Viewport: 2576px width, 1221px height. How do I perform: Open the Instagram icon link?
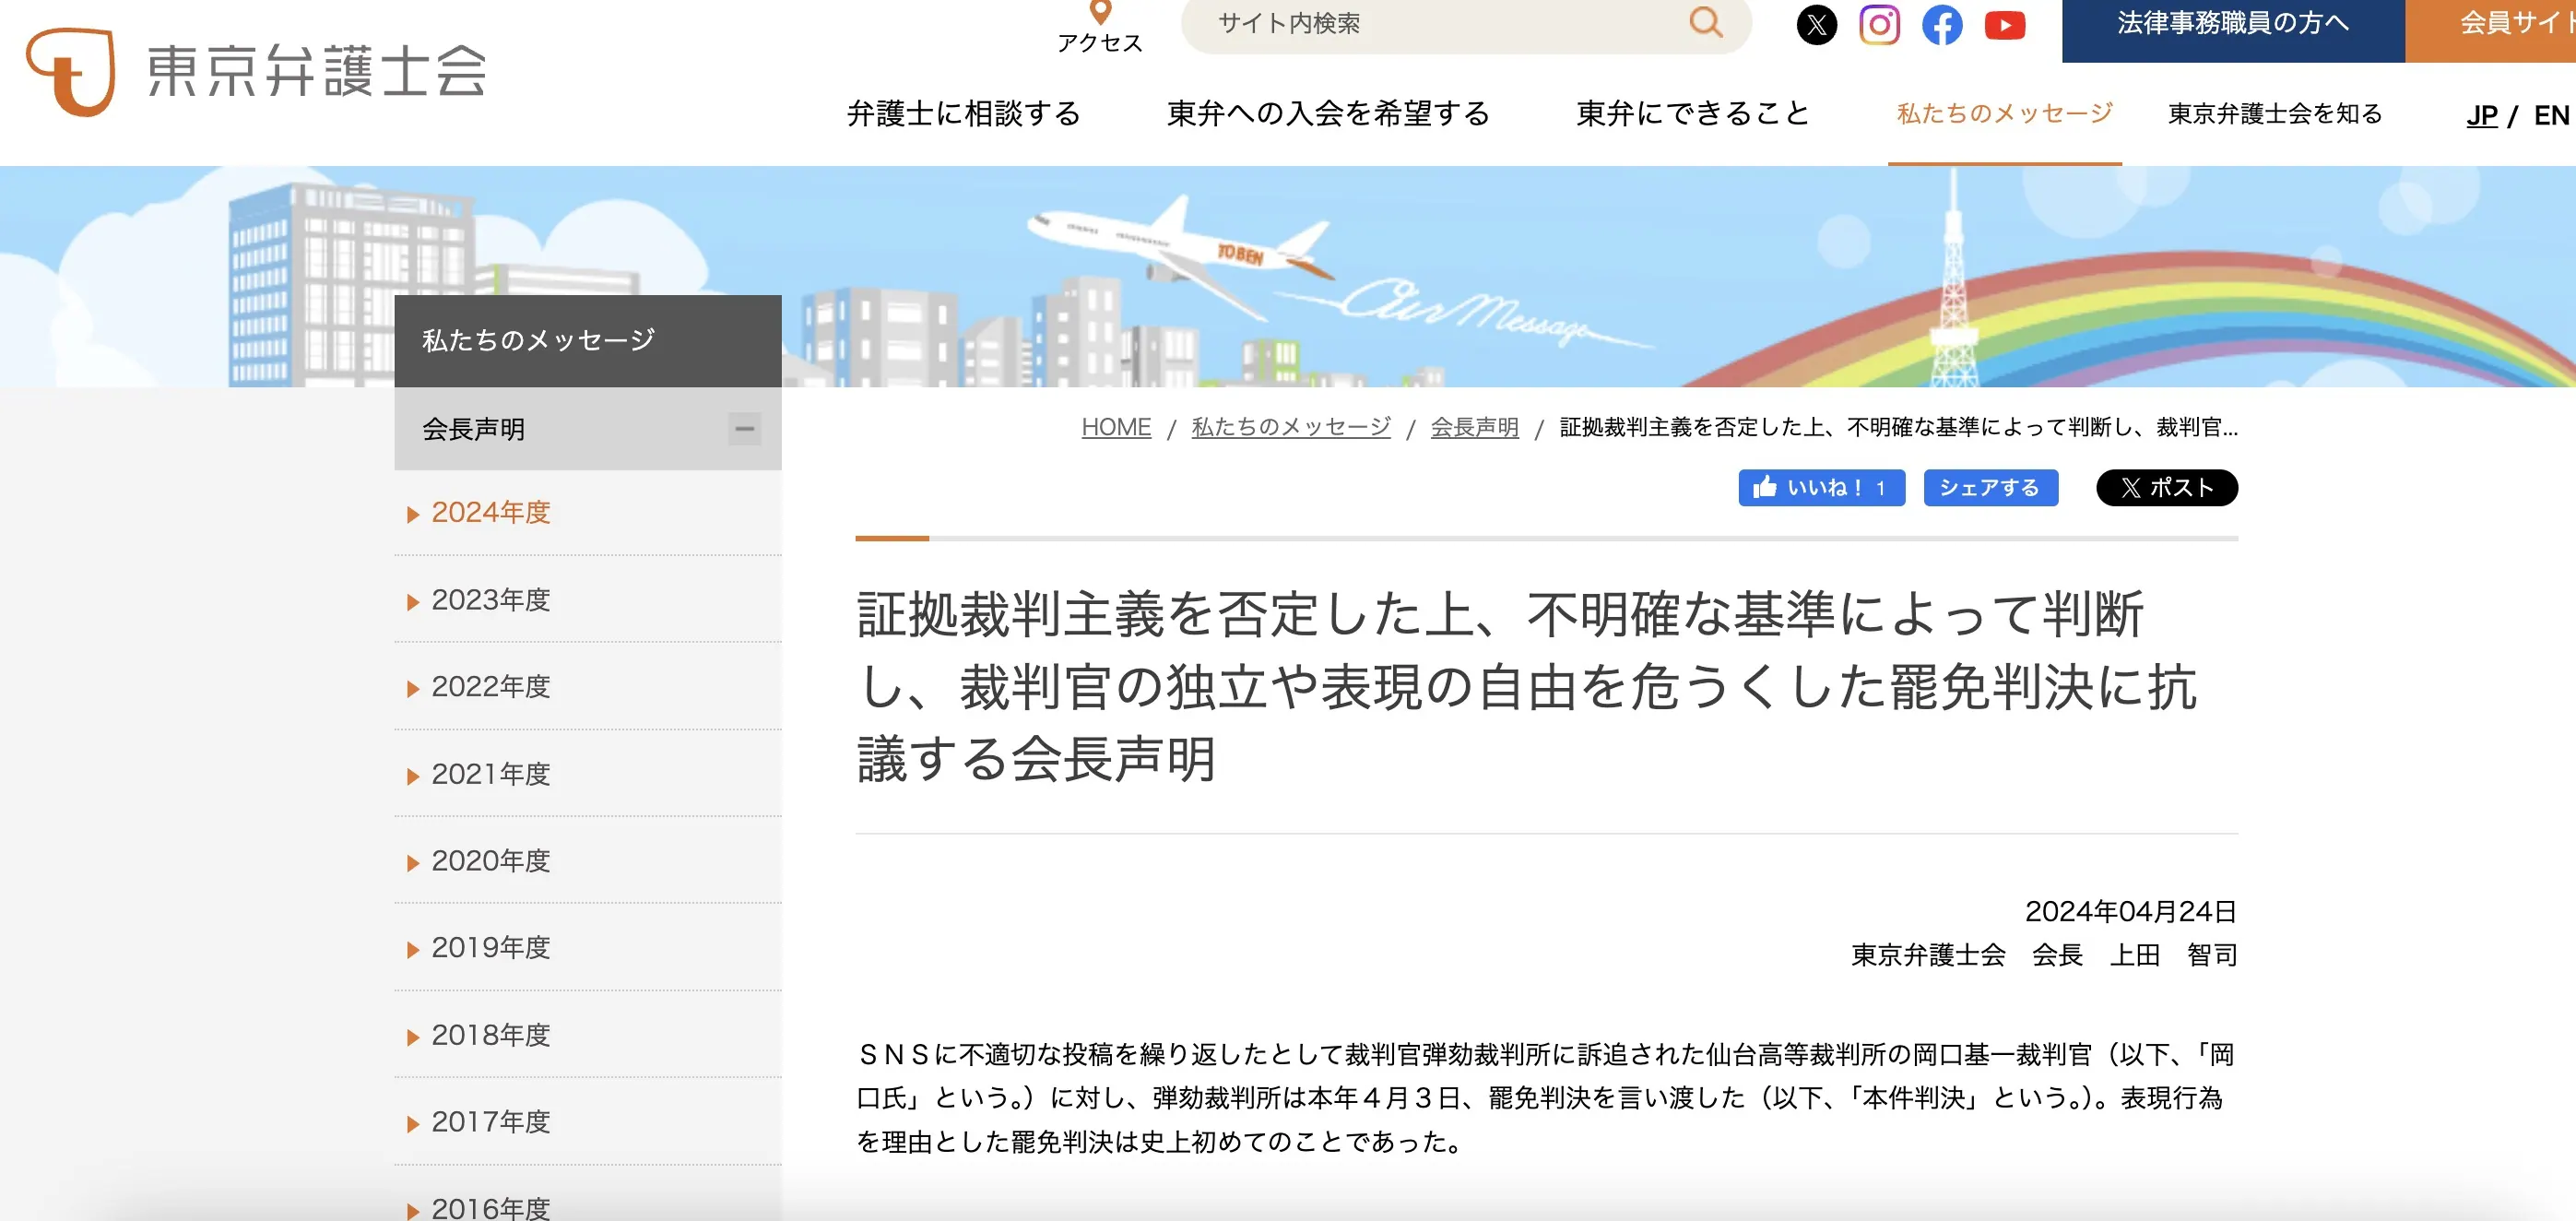(x=1879, y=25)
